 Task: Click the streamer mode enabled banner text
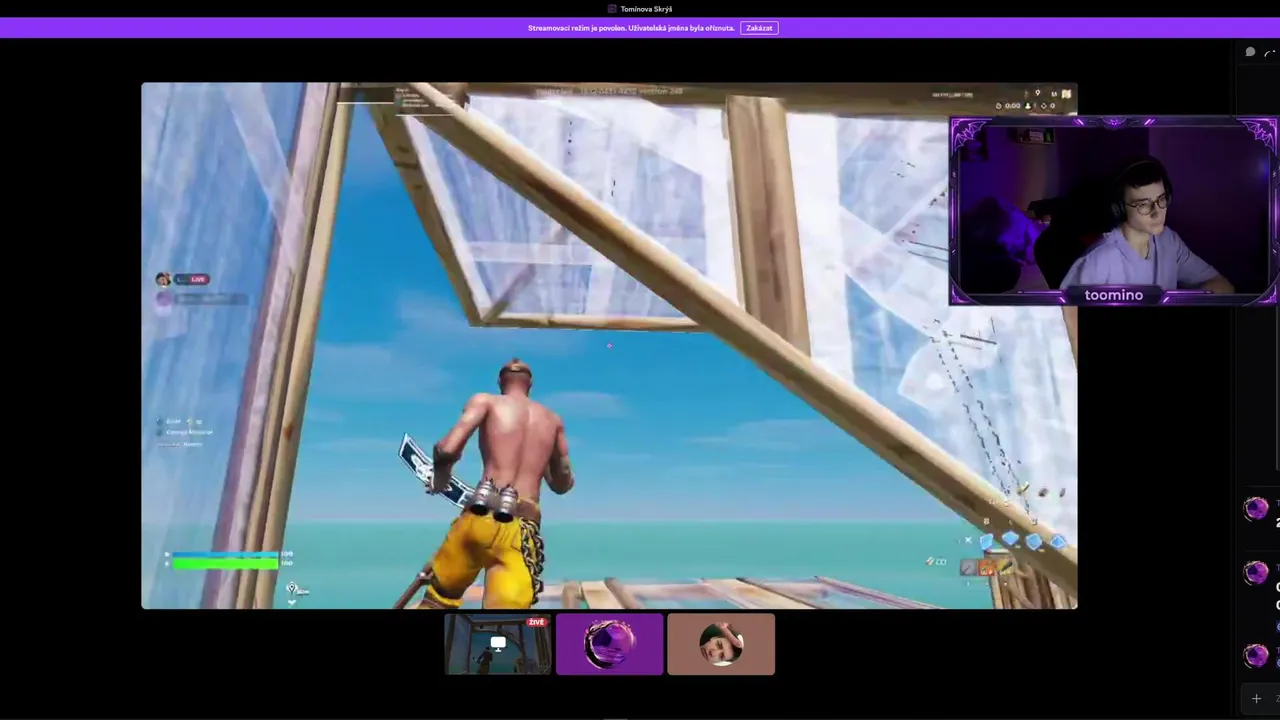click(x=631, y=28)
